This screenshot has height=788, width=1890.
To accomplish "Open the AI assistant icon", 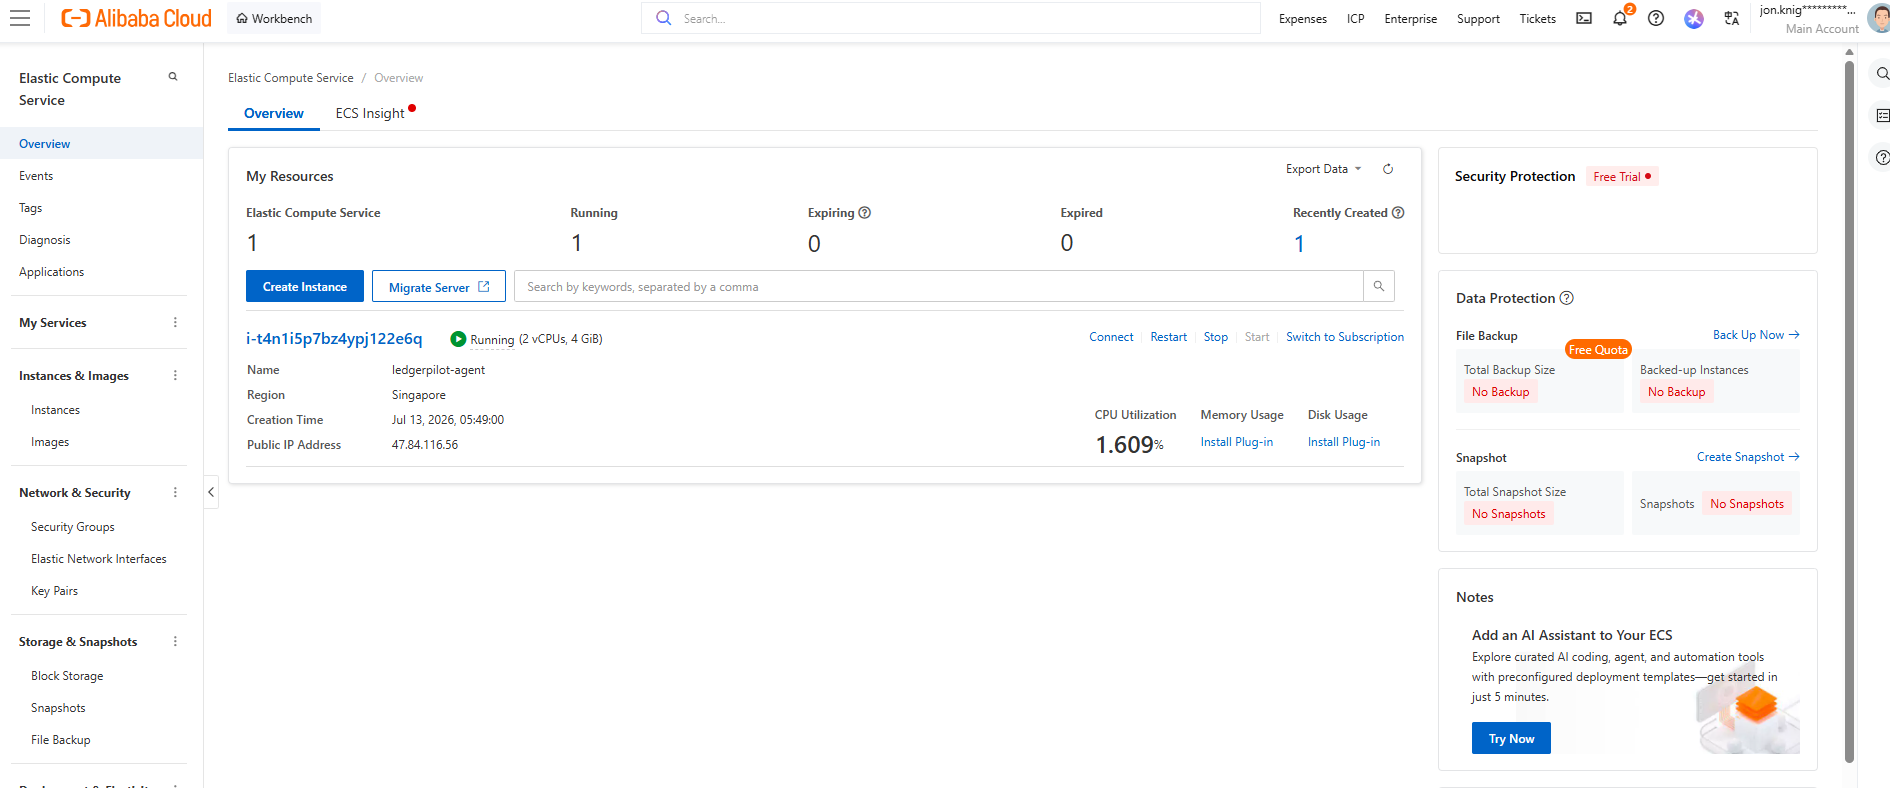I will 1694,18.
